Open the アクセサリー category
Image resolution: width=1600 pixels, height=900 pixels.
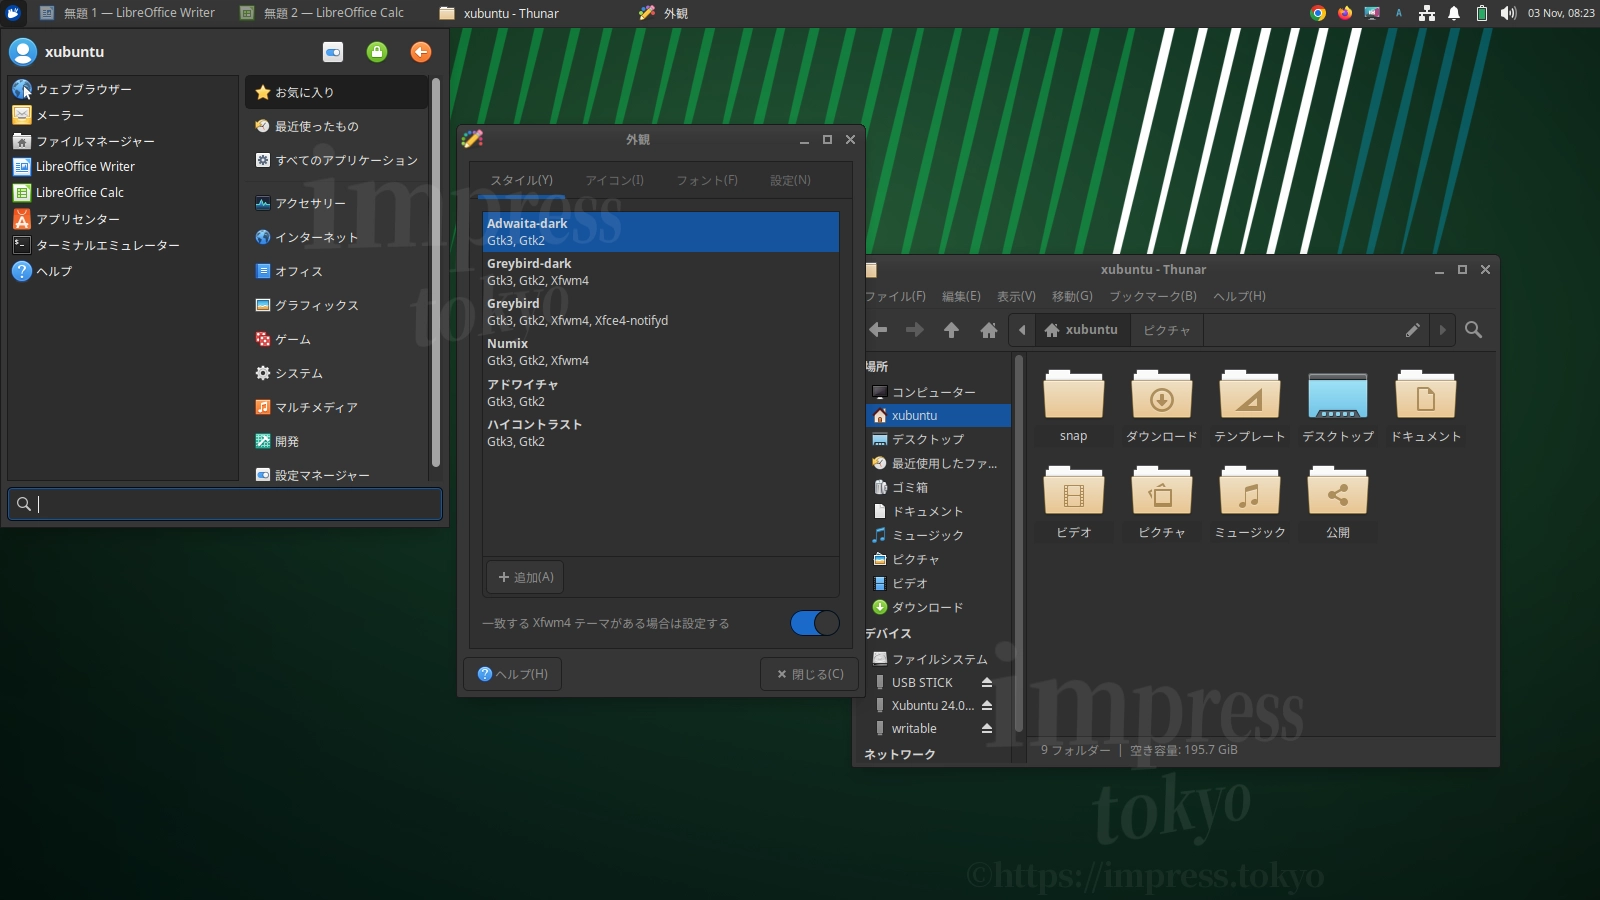[336, 203]
